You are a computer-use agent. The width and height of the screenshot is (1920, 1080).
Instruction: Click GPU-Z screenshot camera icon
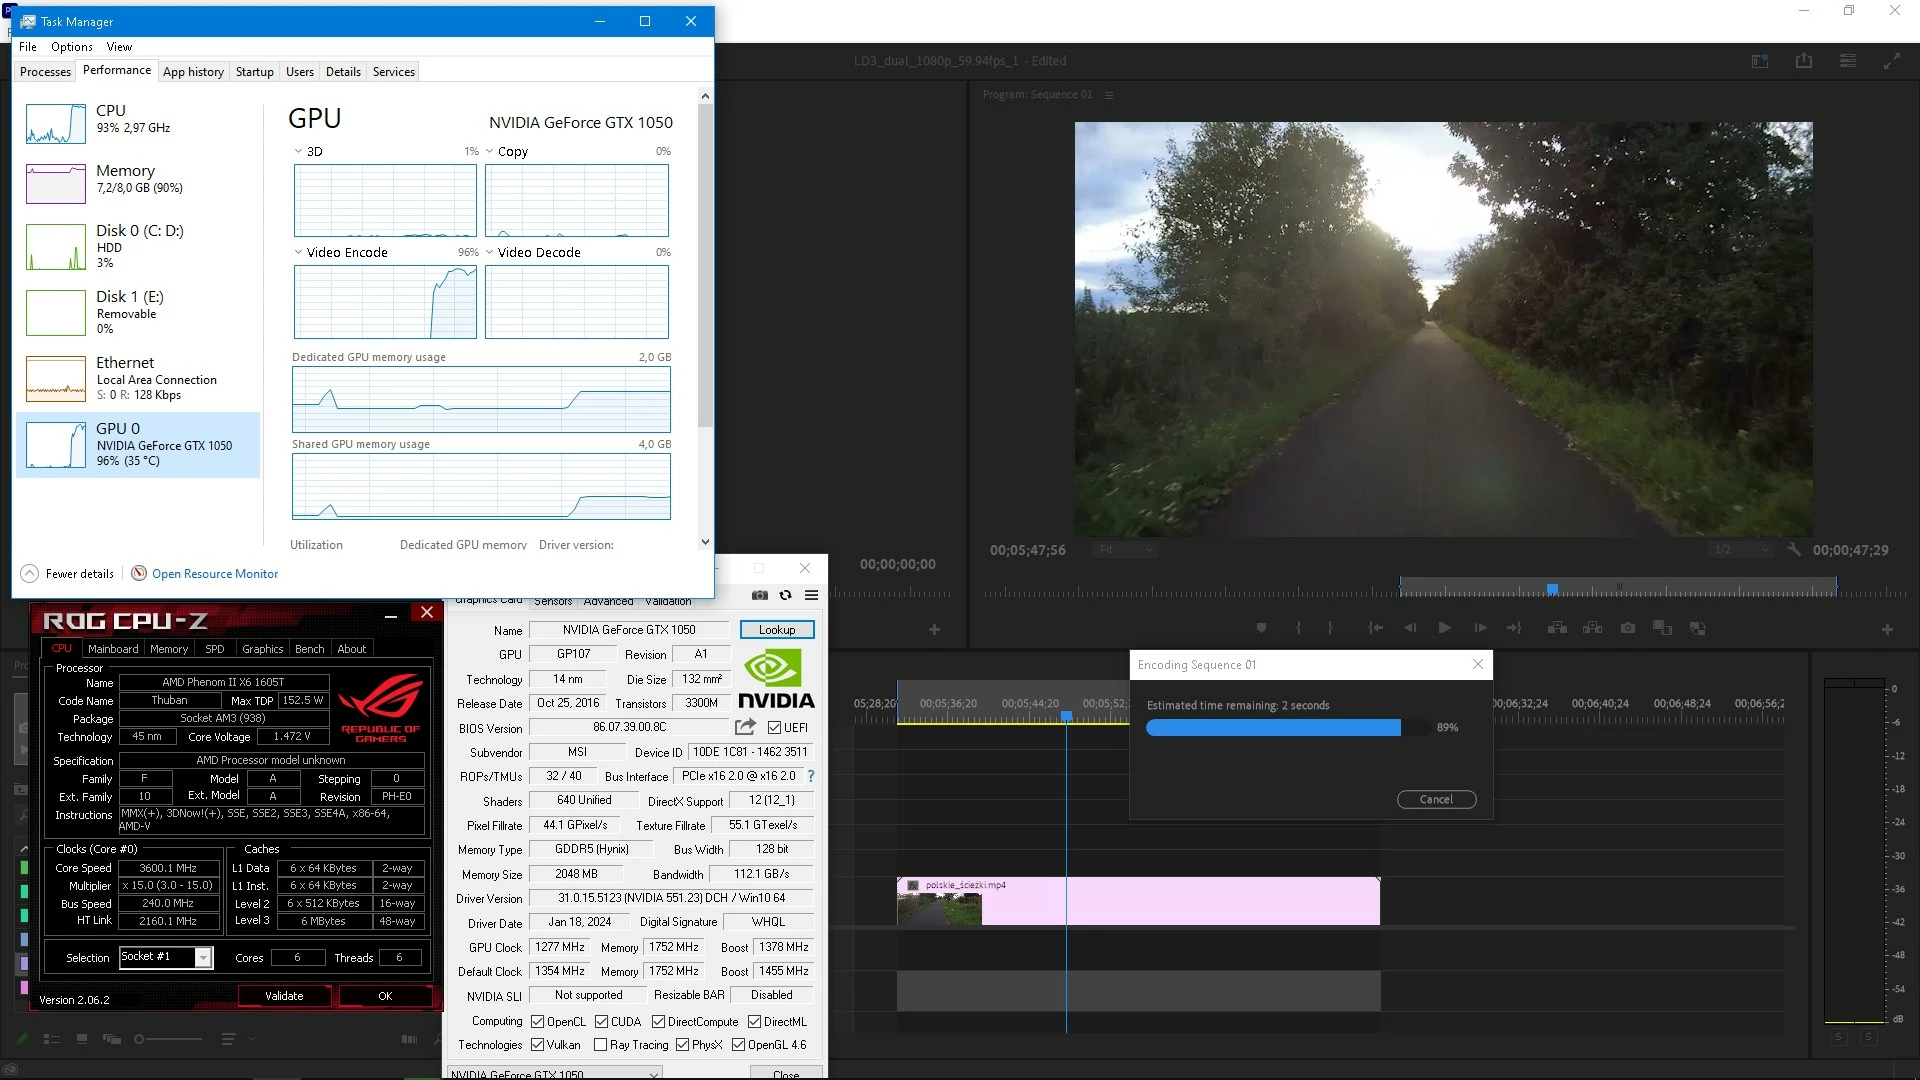760,595
